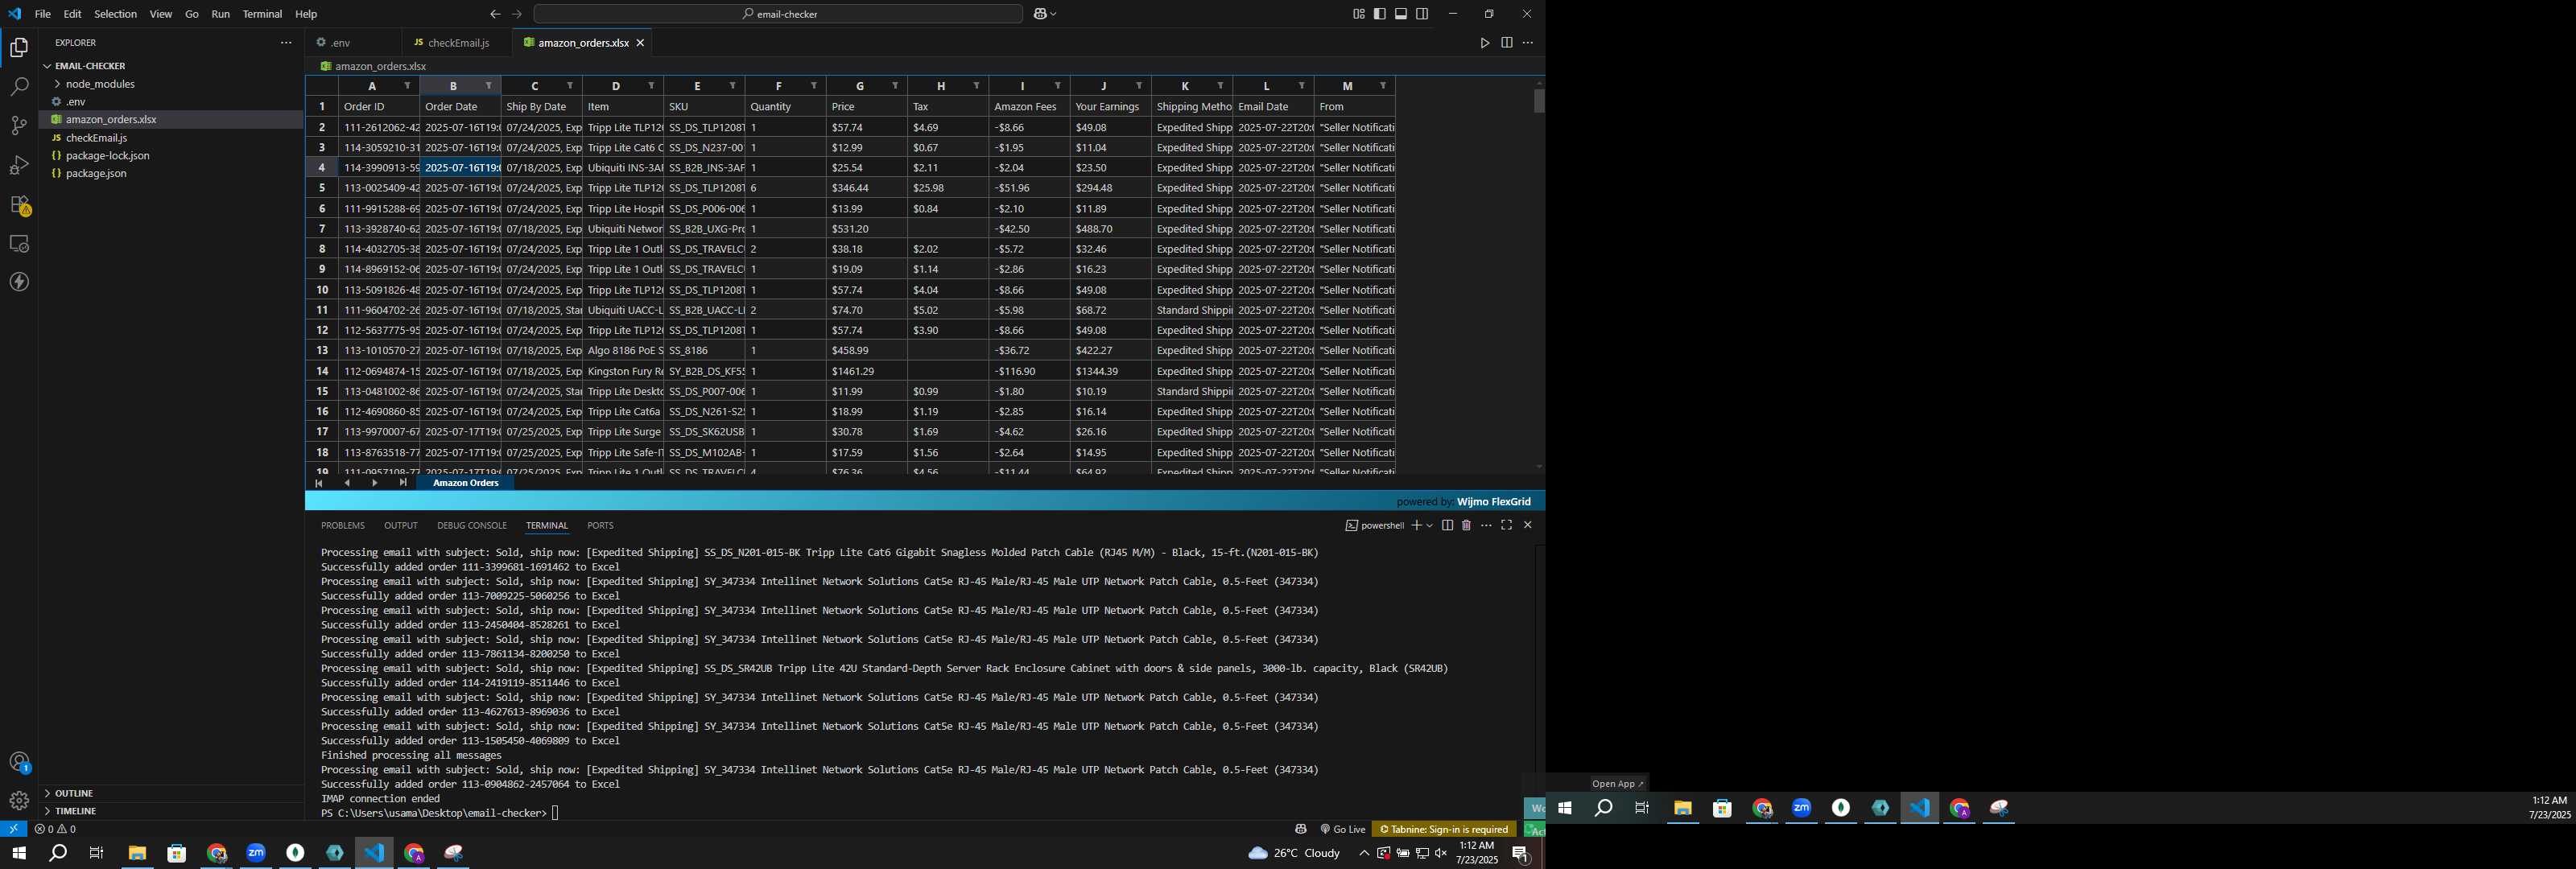Open filter on column G header

point(895,86)
